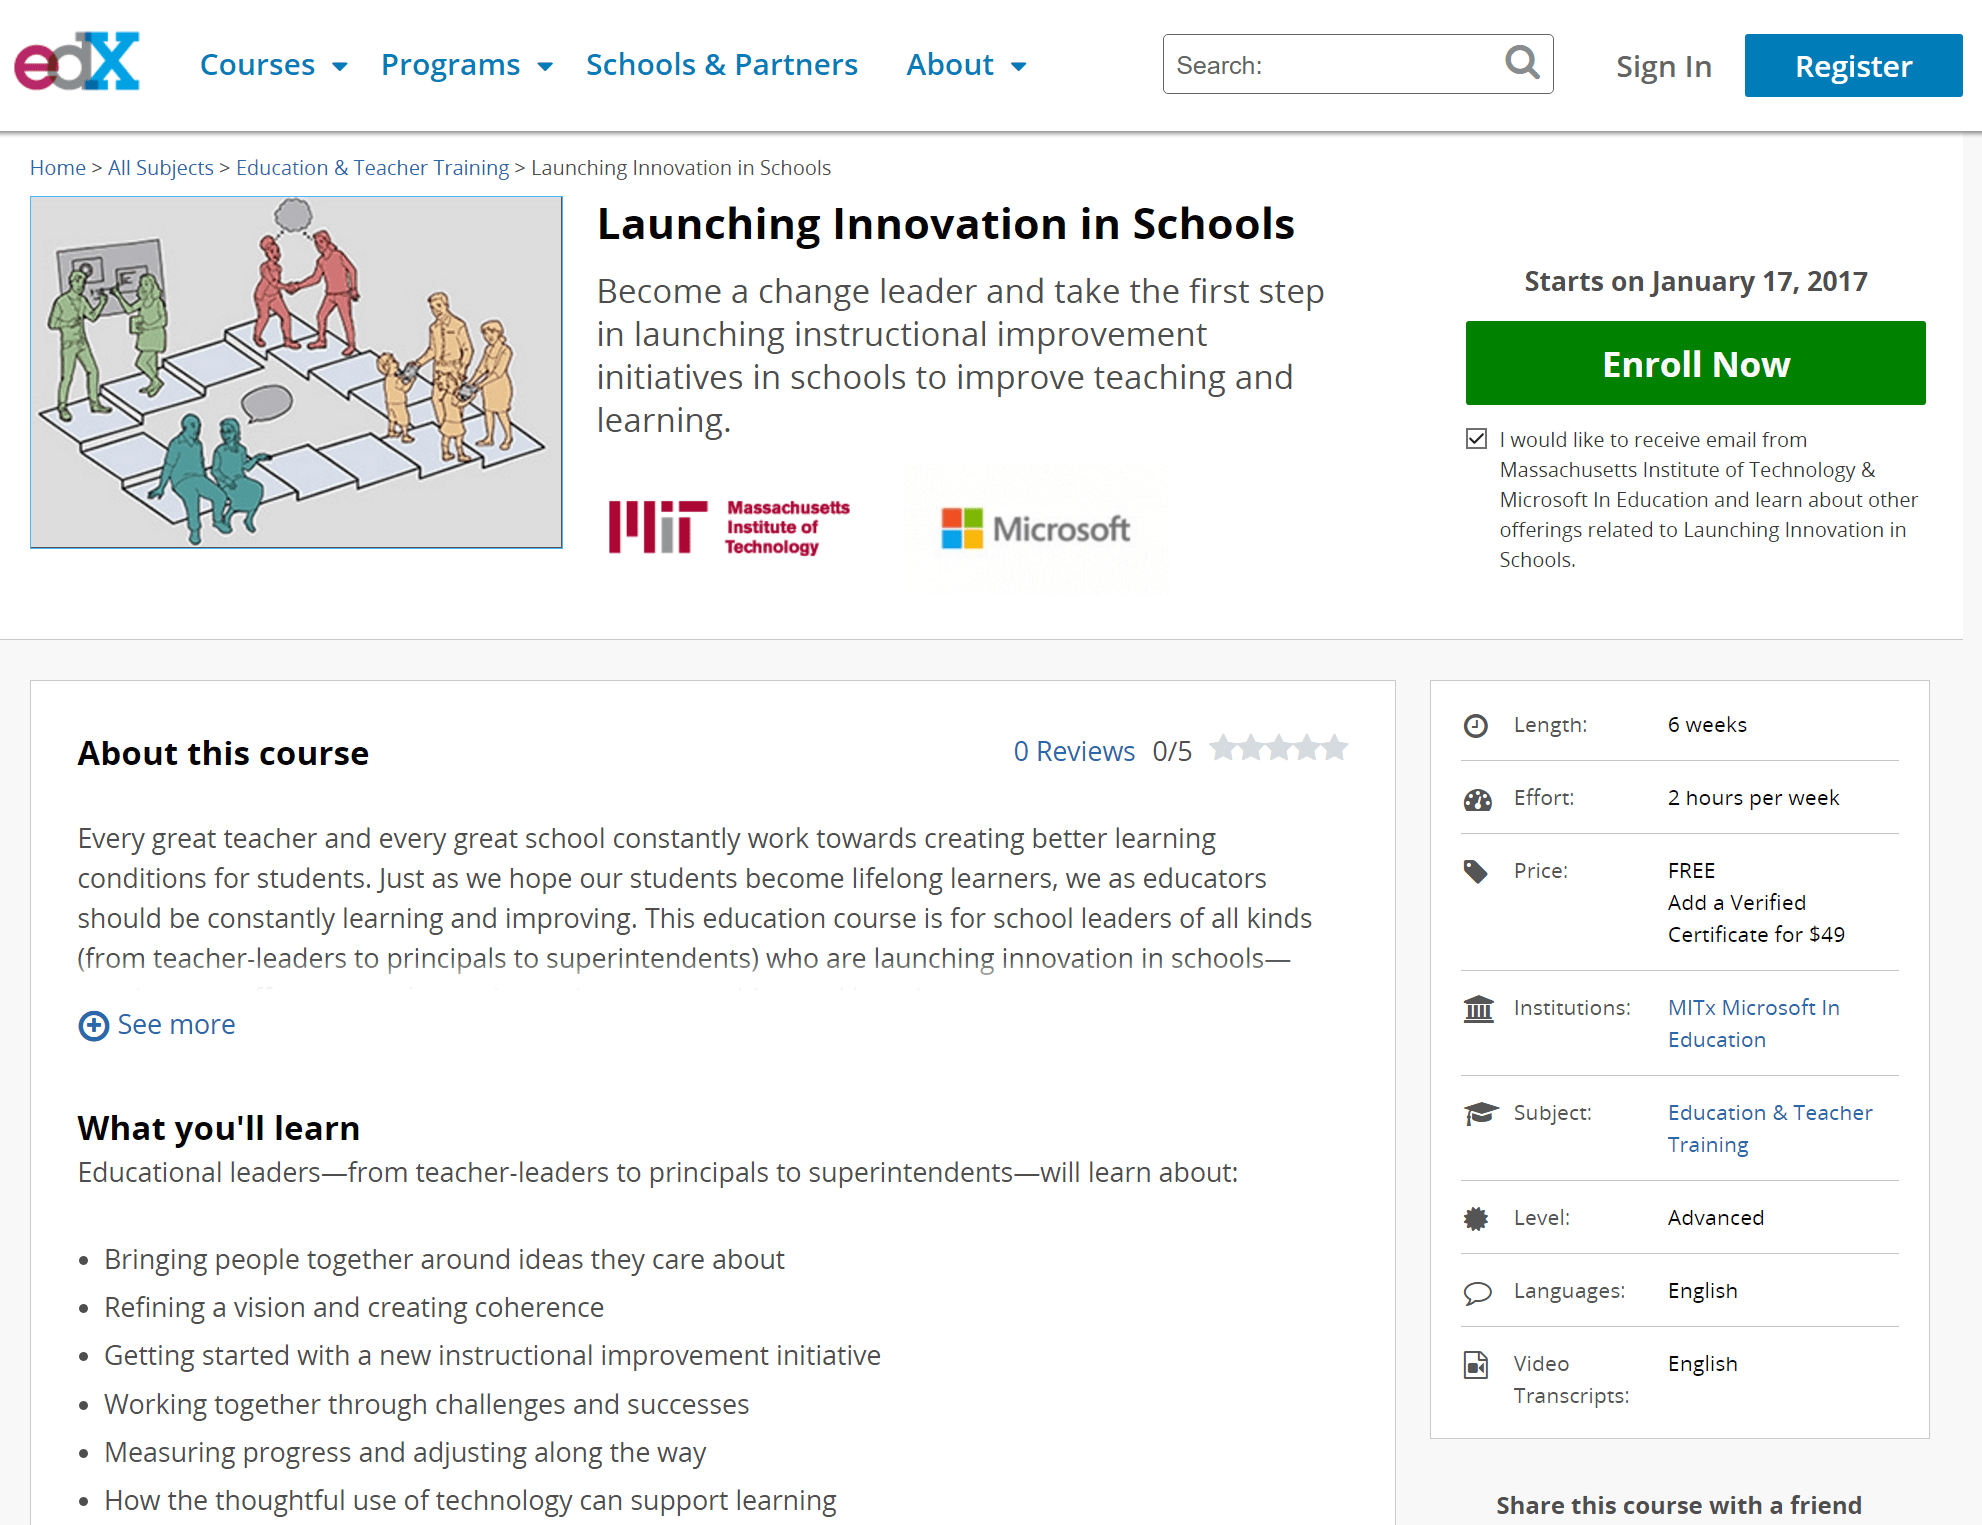
Task: Click the FREE price value
Action: [x=1691, y=871]
